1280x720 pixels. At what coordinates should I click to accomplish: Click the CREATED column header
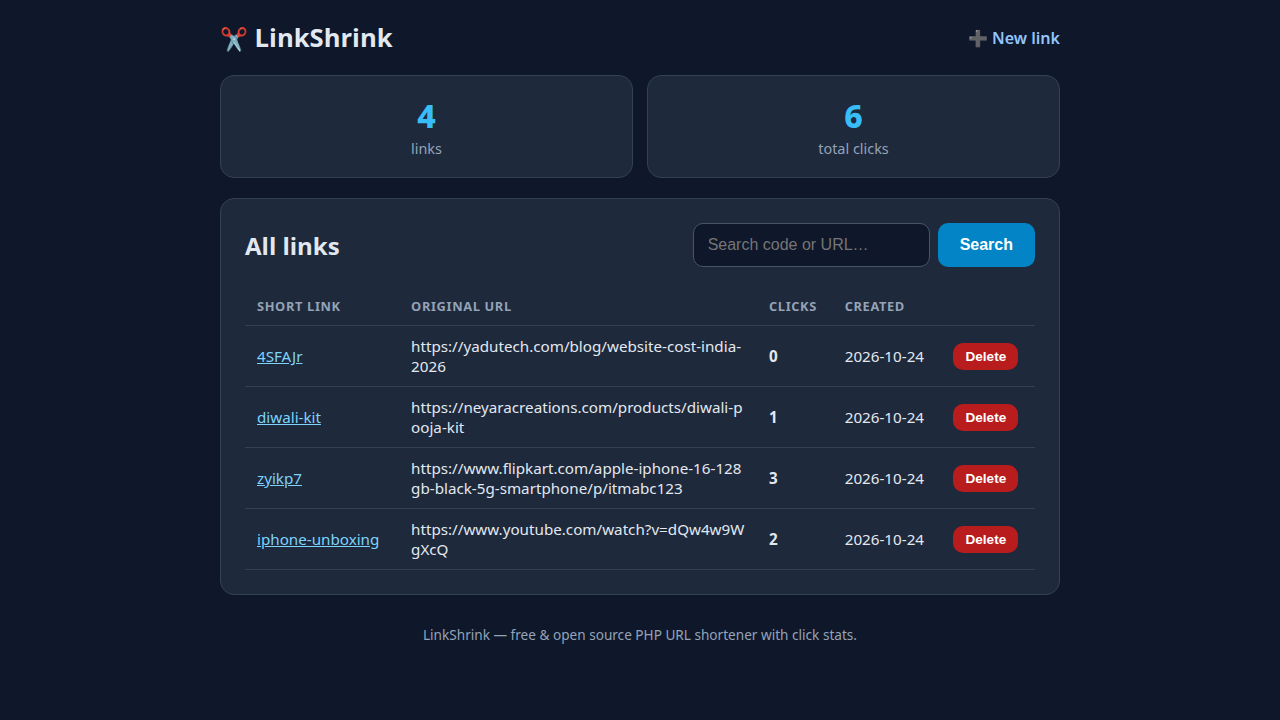click(x=874, y=307)
